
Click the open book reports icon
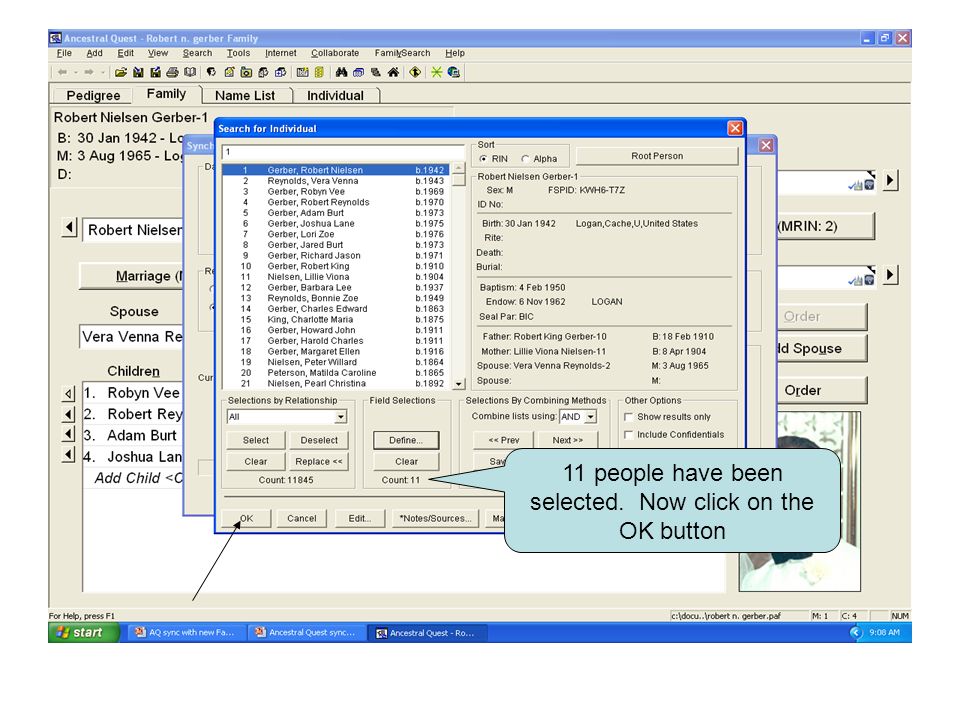pyautogui.click(x=190, y=72)
